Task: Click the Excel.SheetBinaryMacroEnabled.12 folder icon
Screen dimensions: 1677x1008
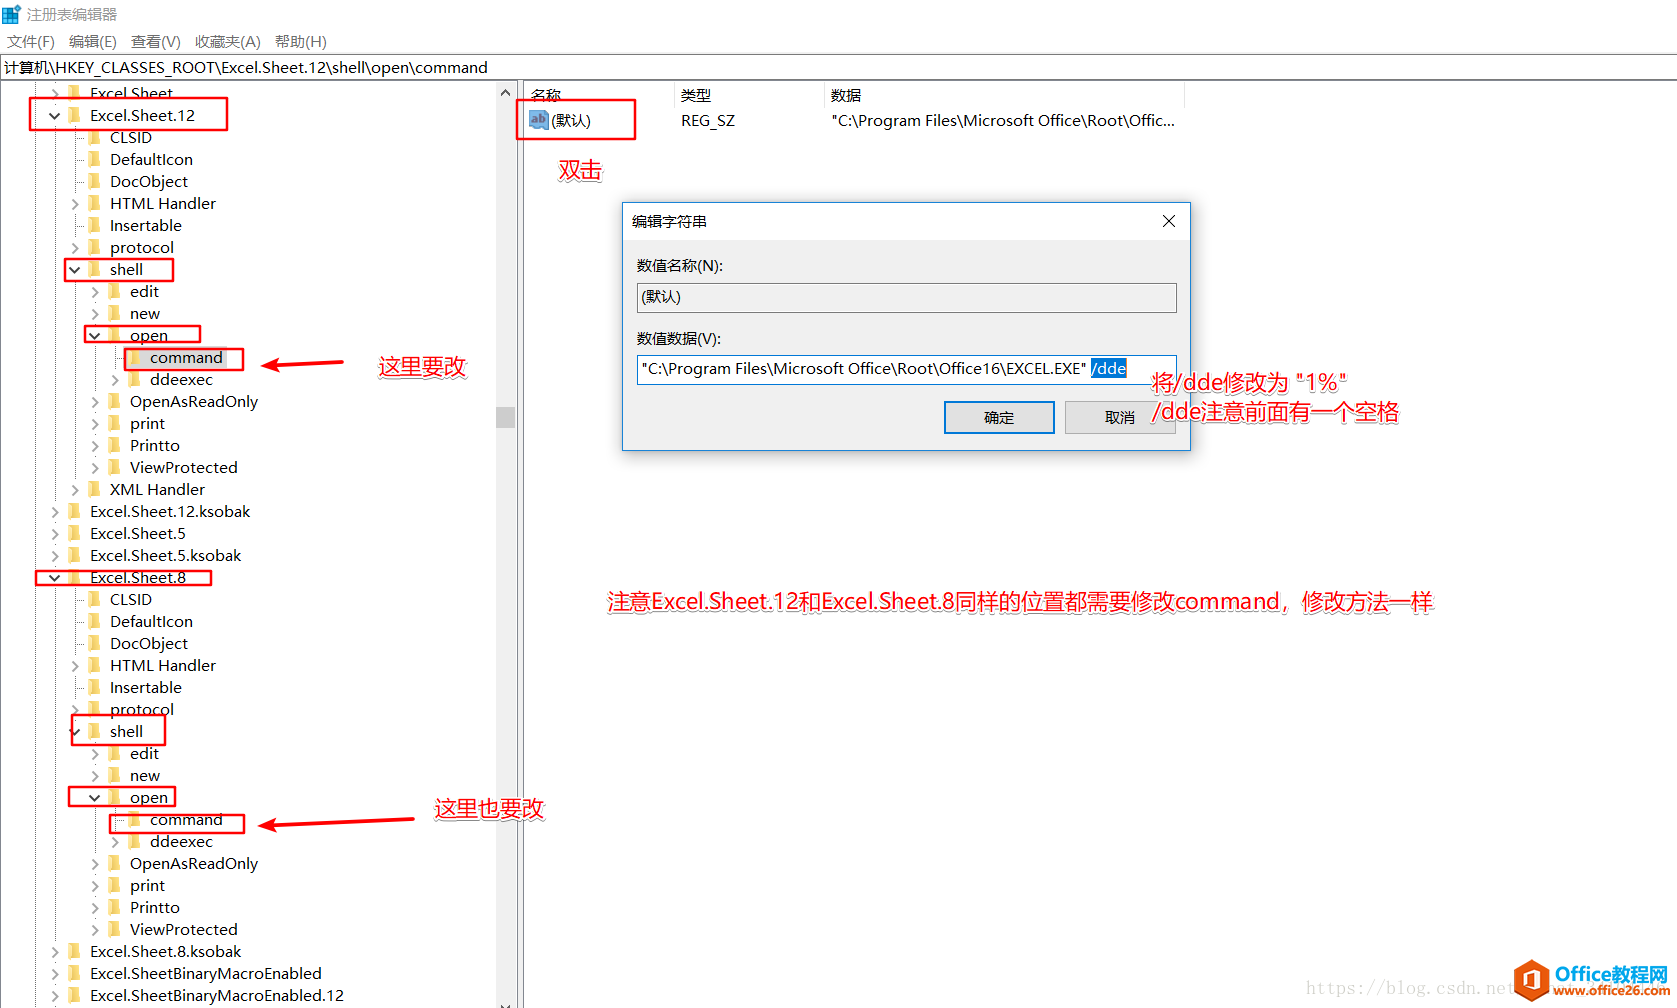Action: [75, 995]
